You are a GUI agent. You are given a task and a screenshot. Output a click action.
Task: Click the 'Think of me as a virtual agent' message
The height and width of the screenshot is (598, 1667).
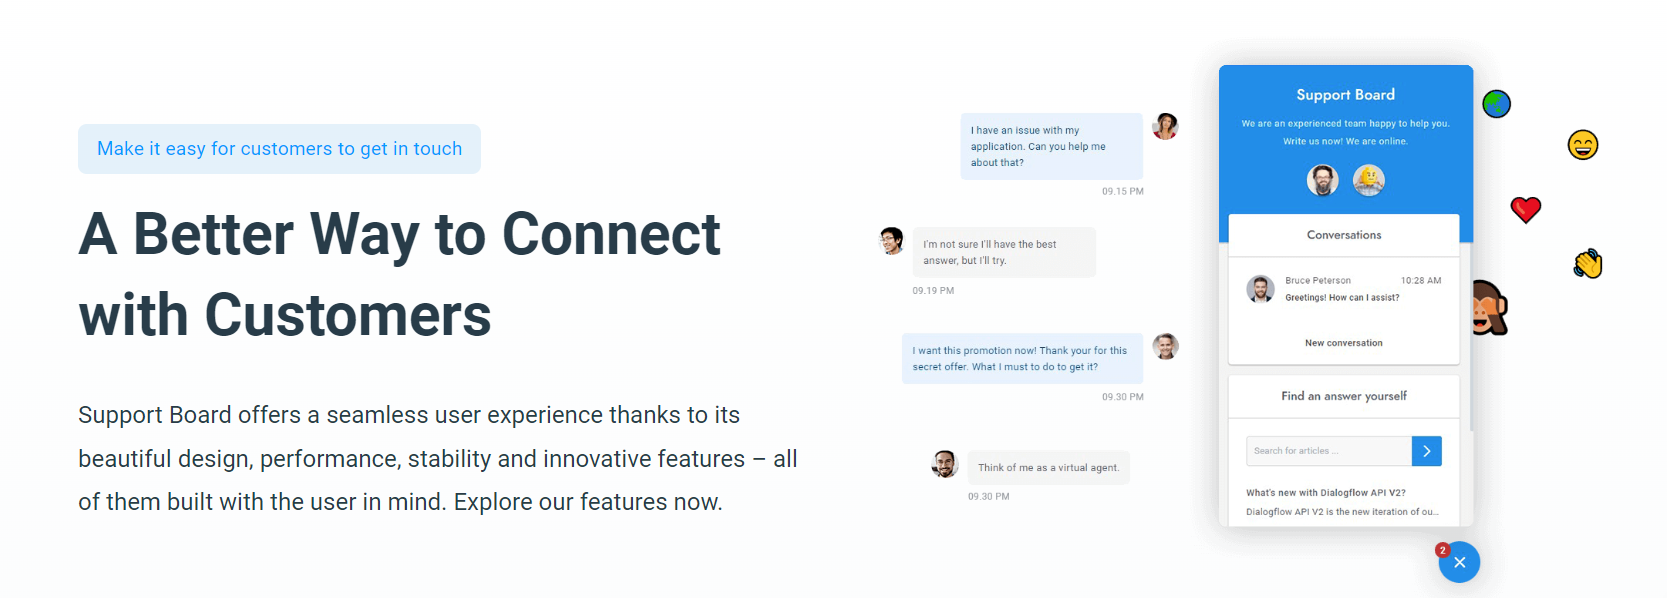pyautogui.click(x=1048, y=468)
